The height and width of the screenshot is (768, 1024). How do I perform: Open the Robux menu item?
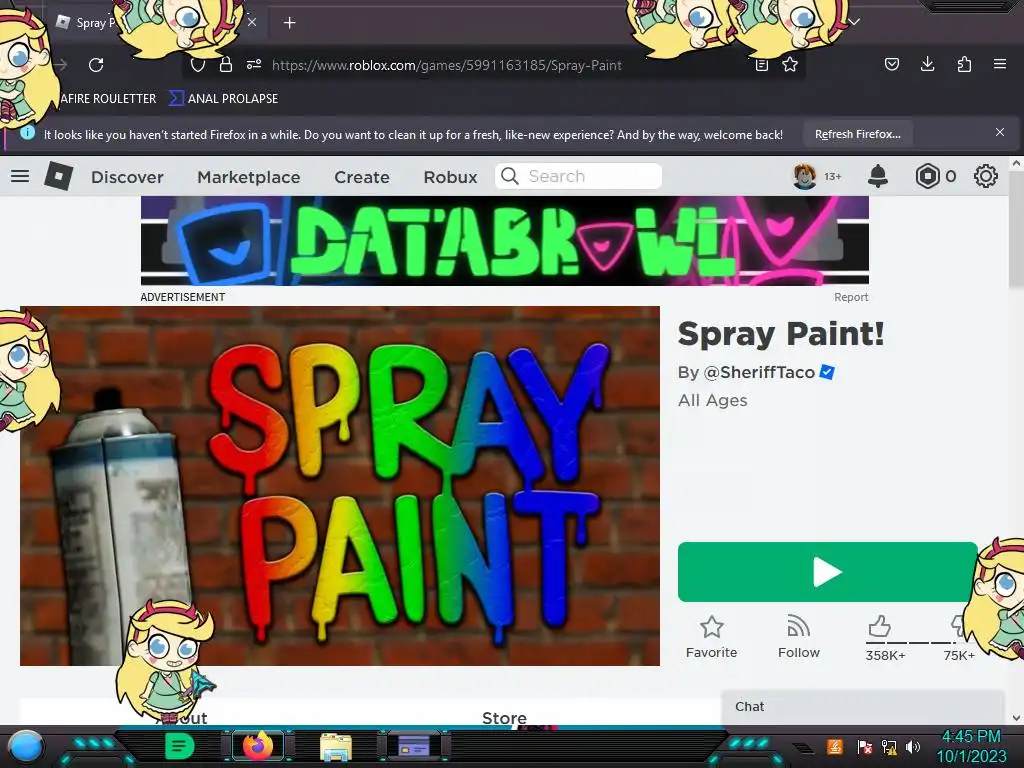[450, 177]
